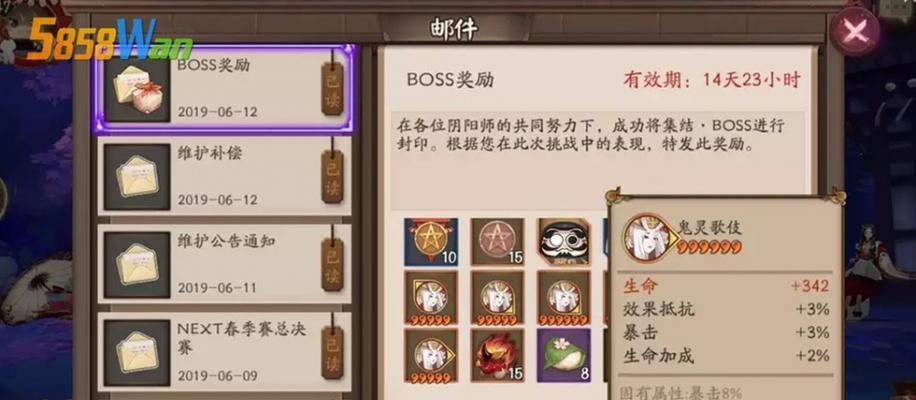Click the 邮件 title header
This screenshot has height=400, width=916.
pyautogui.click(x=454, y=29)
